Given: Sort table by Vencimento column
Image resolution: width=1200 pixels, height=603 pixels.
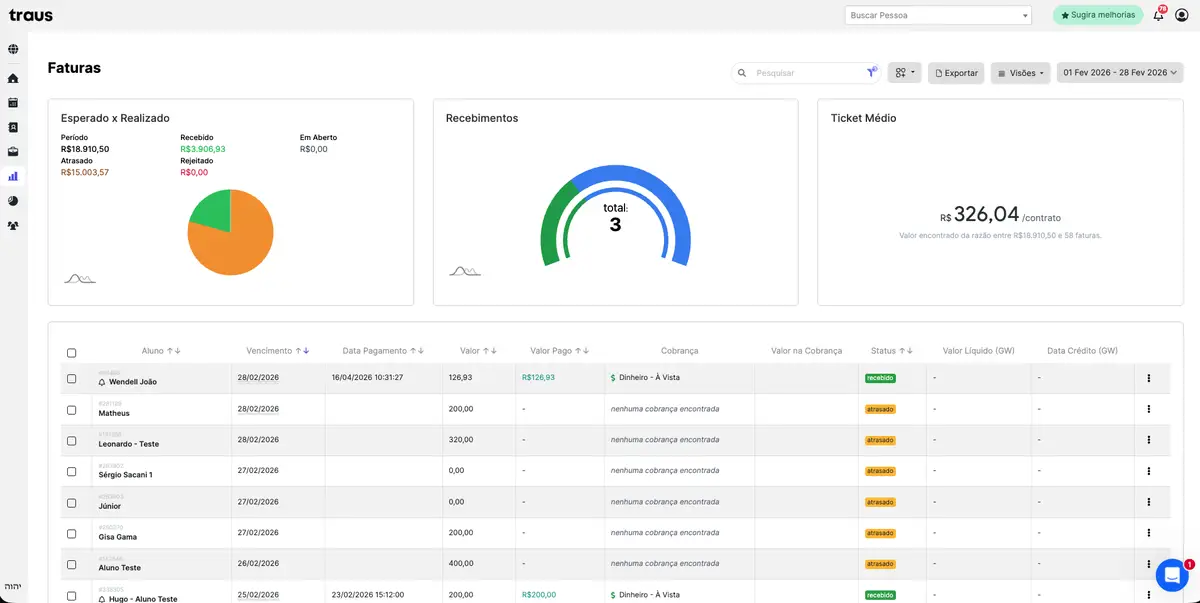Looking at the screenshot, I should [x=278, y=351].
